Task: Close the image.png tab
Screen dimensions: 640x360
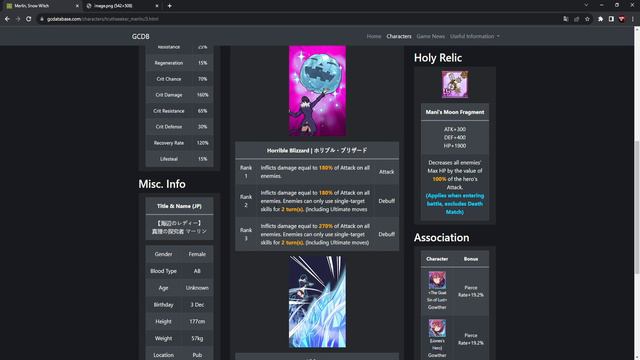Action: pos(157,6)
